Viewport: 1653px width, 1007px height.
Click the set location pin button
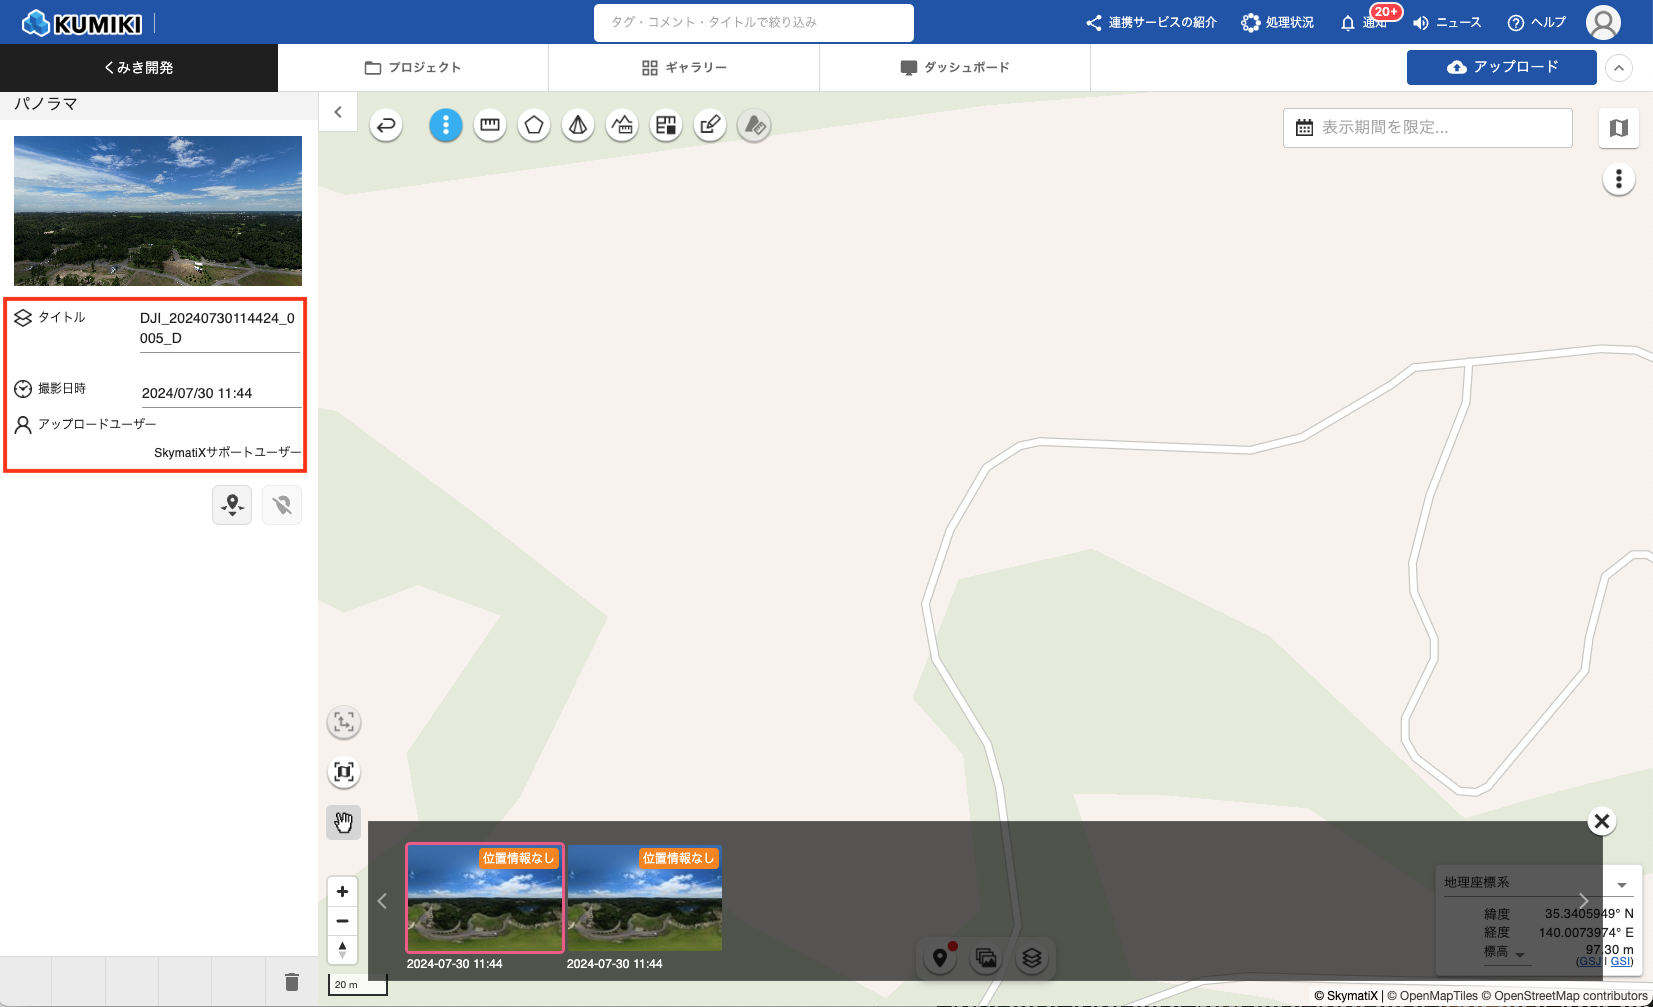(232, 505)
